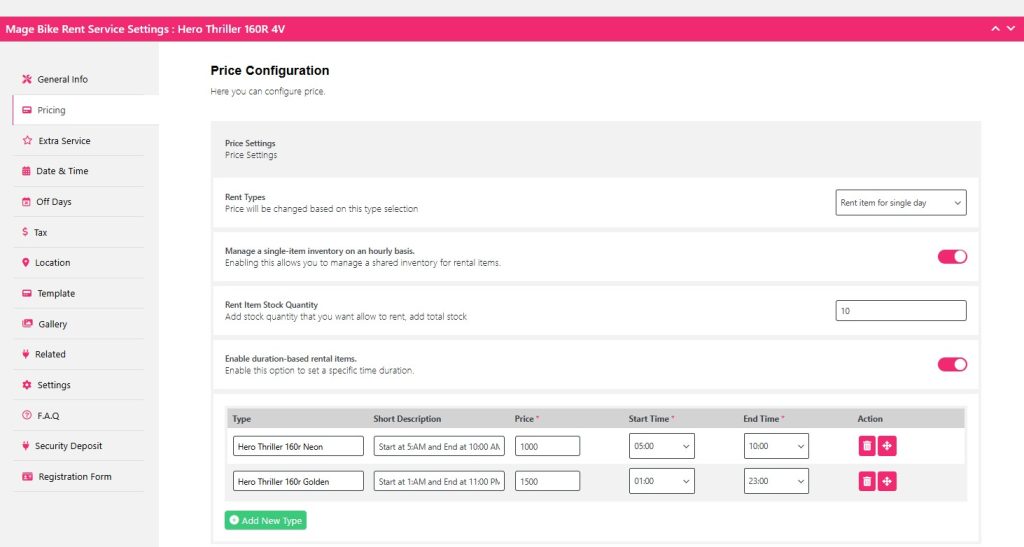Disable duration-based rental items switch

[x=952, y=364]
